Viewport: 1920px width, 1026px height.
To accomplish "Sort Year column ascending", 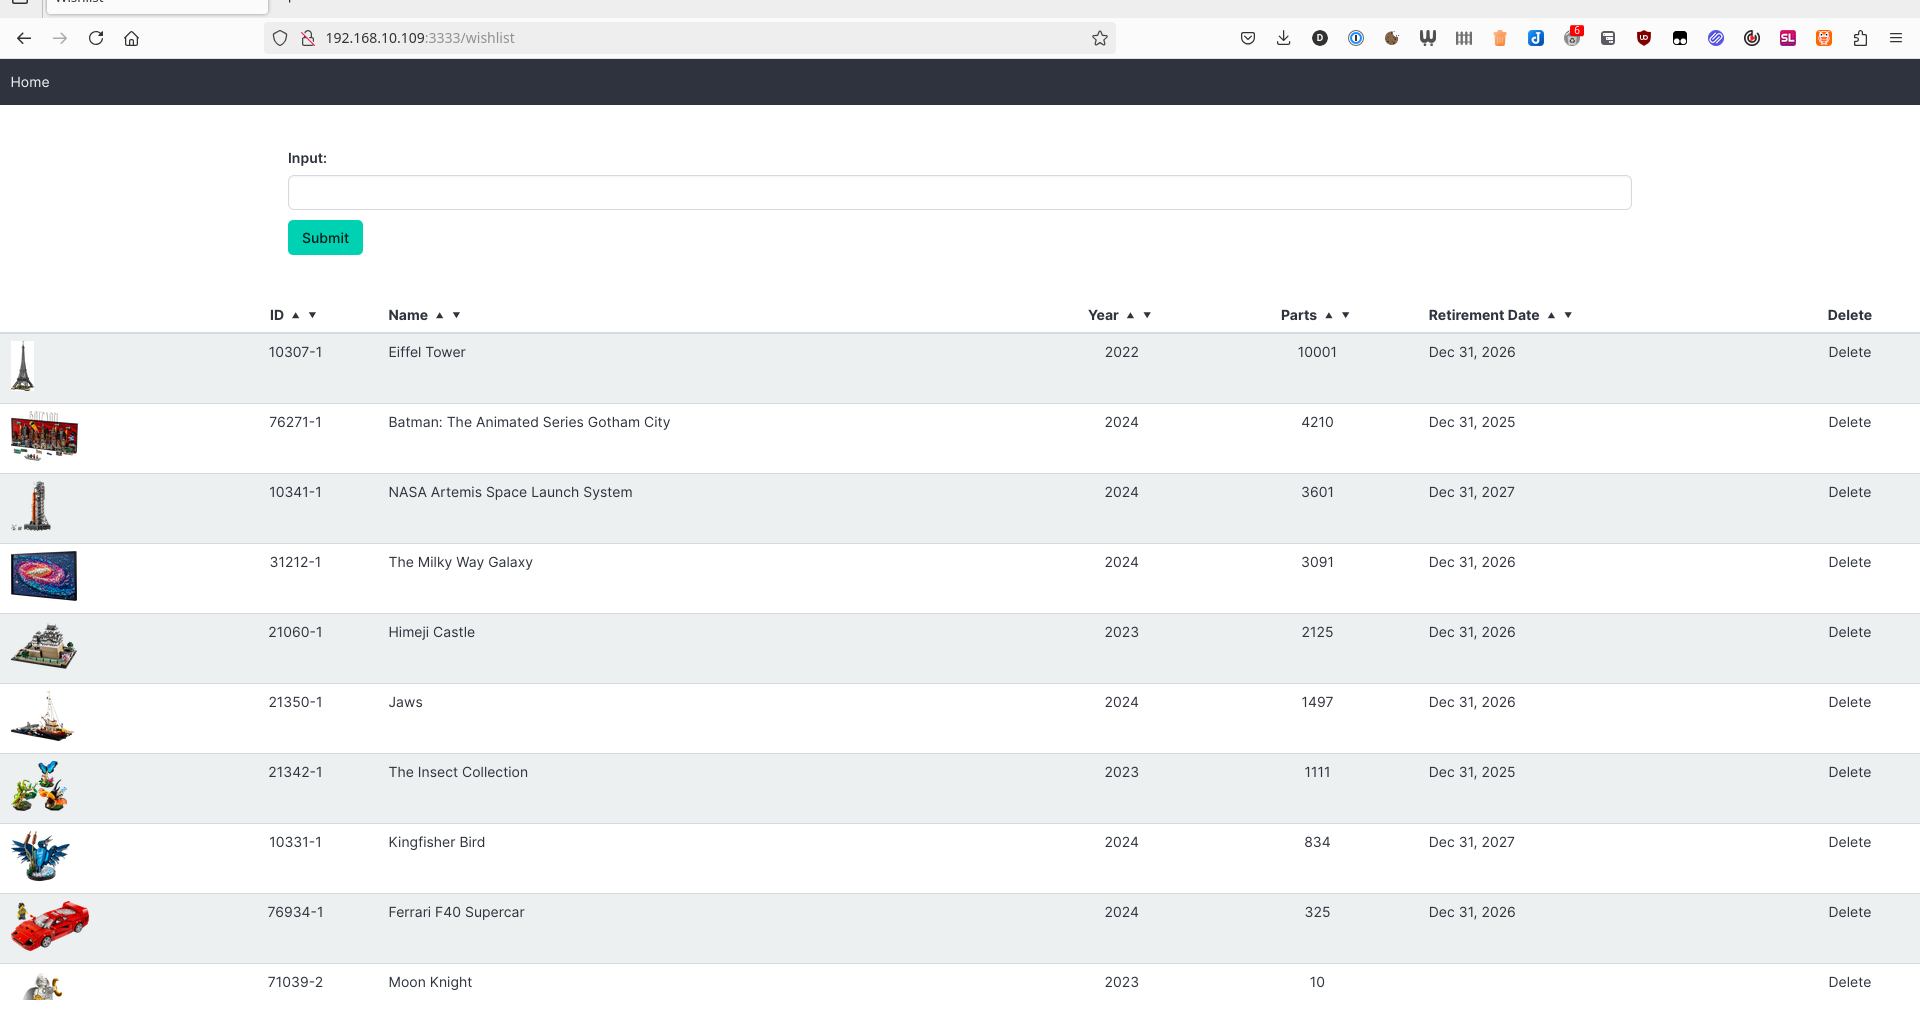I will pos(1130,315).
